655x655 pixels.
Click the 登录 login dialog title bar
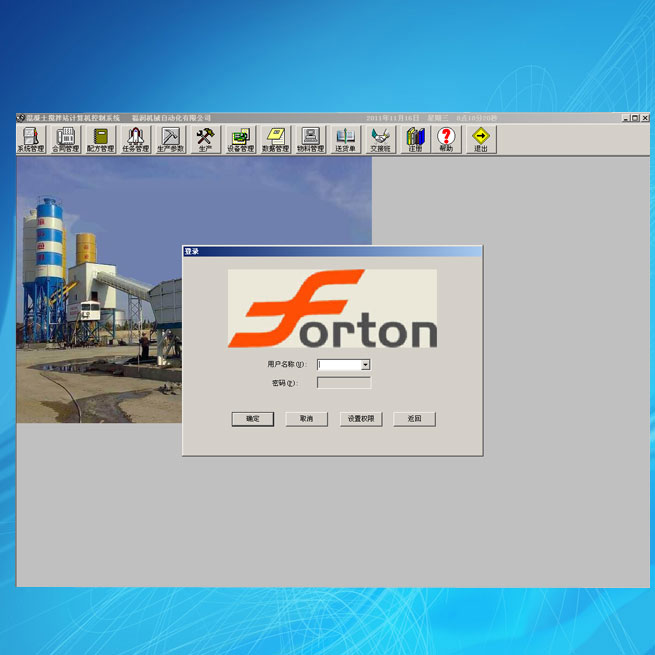(332, 251)
